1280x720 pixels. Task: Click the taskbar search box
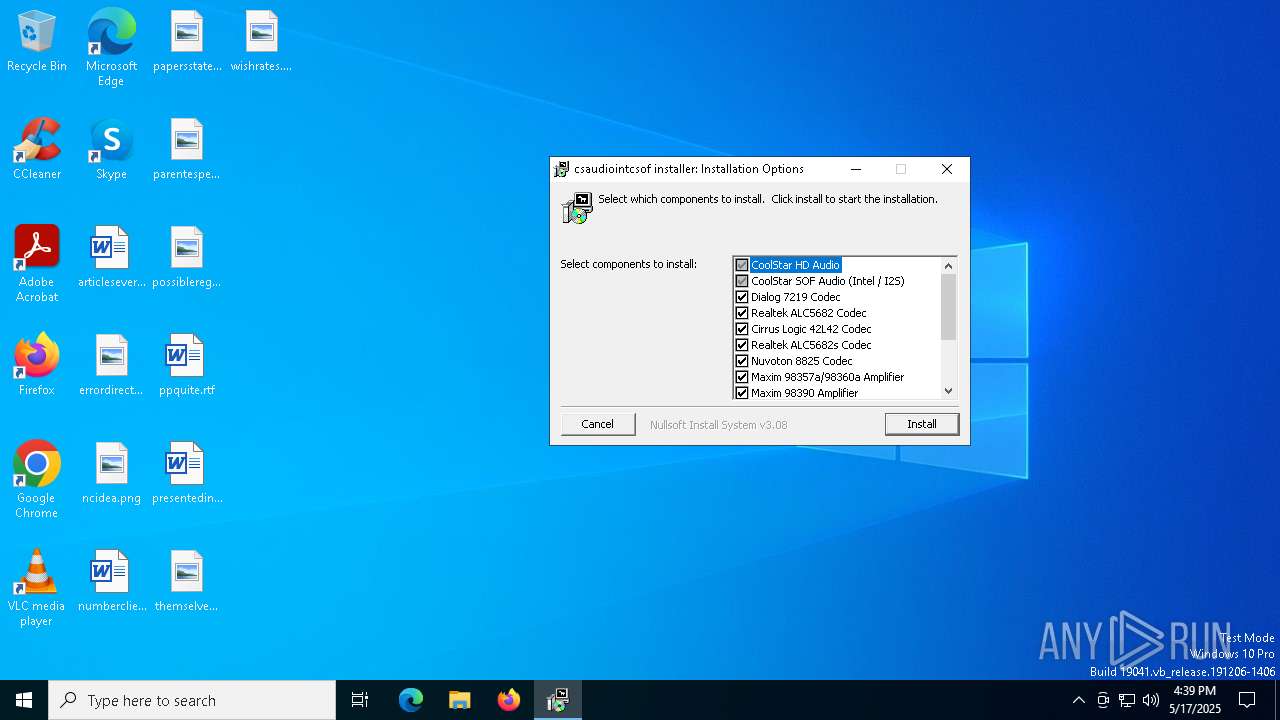(192, 700)
